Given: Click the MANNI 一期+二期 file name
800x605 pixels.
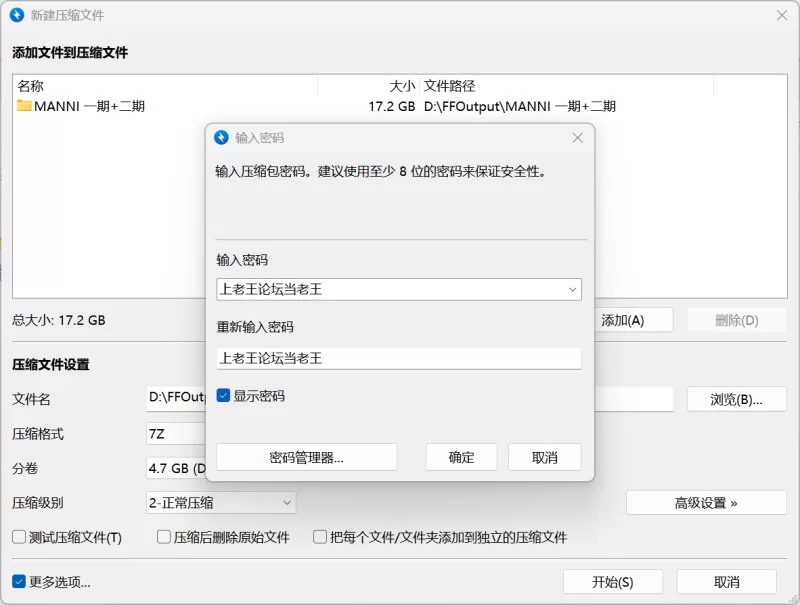Looking at the screenshot, I should (x=89, y=106).
